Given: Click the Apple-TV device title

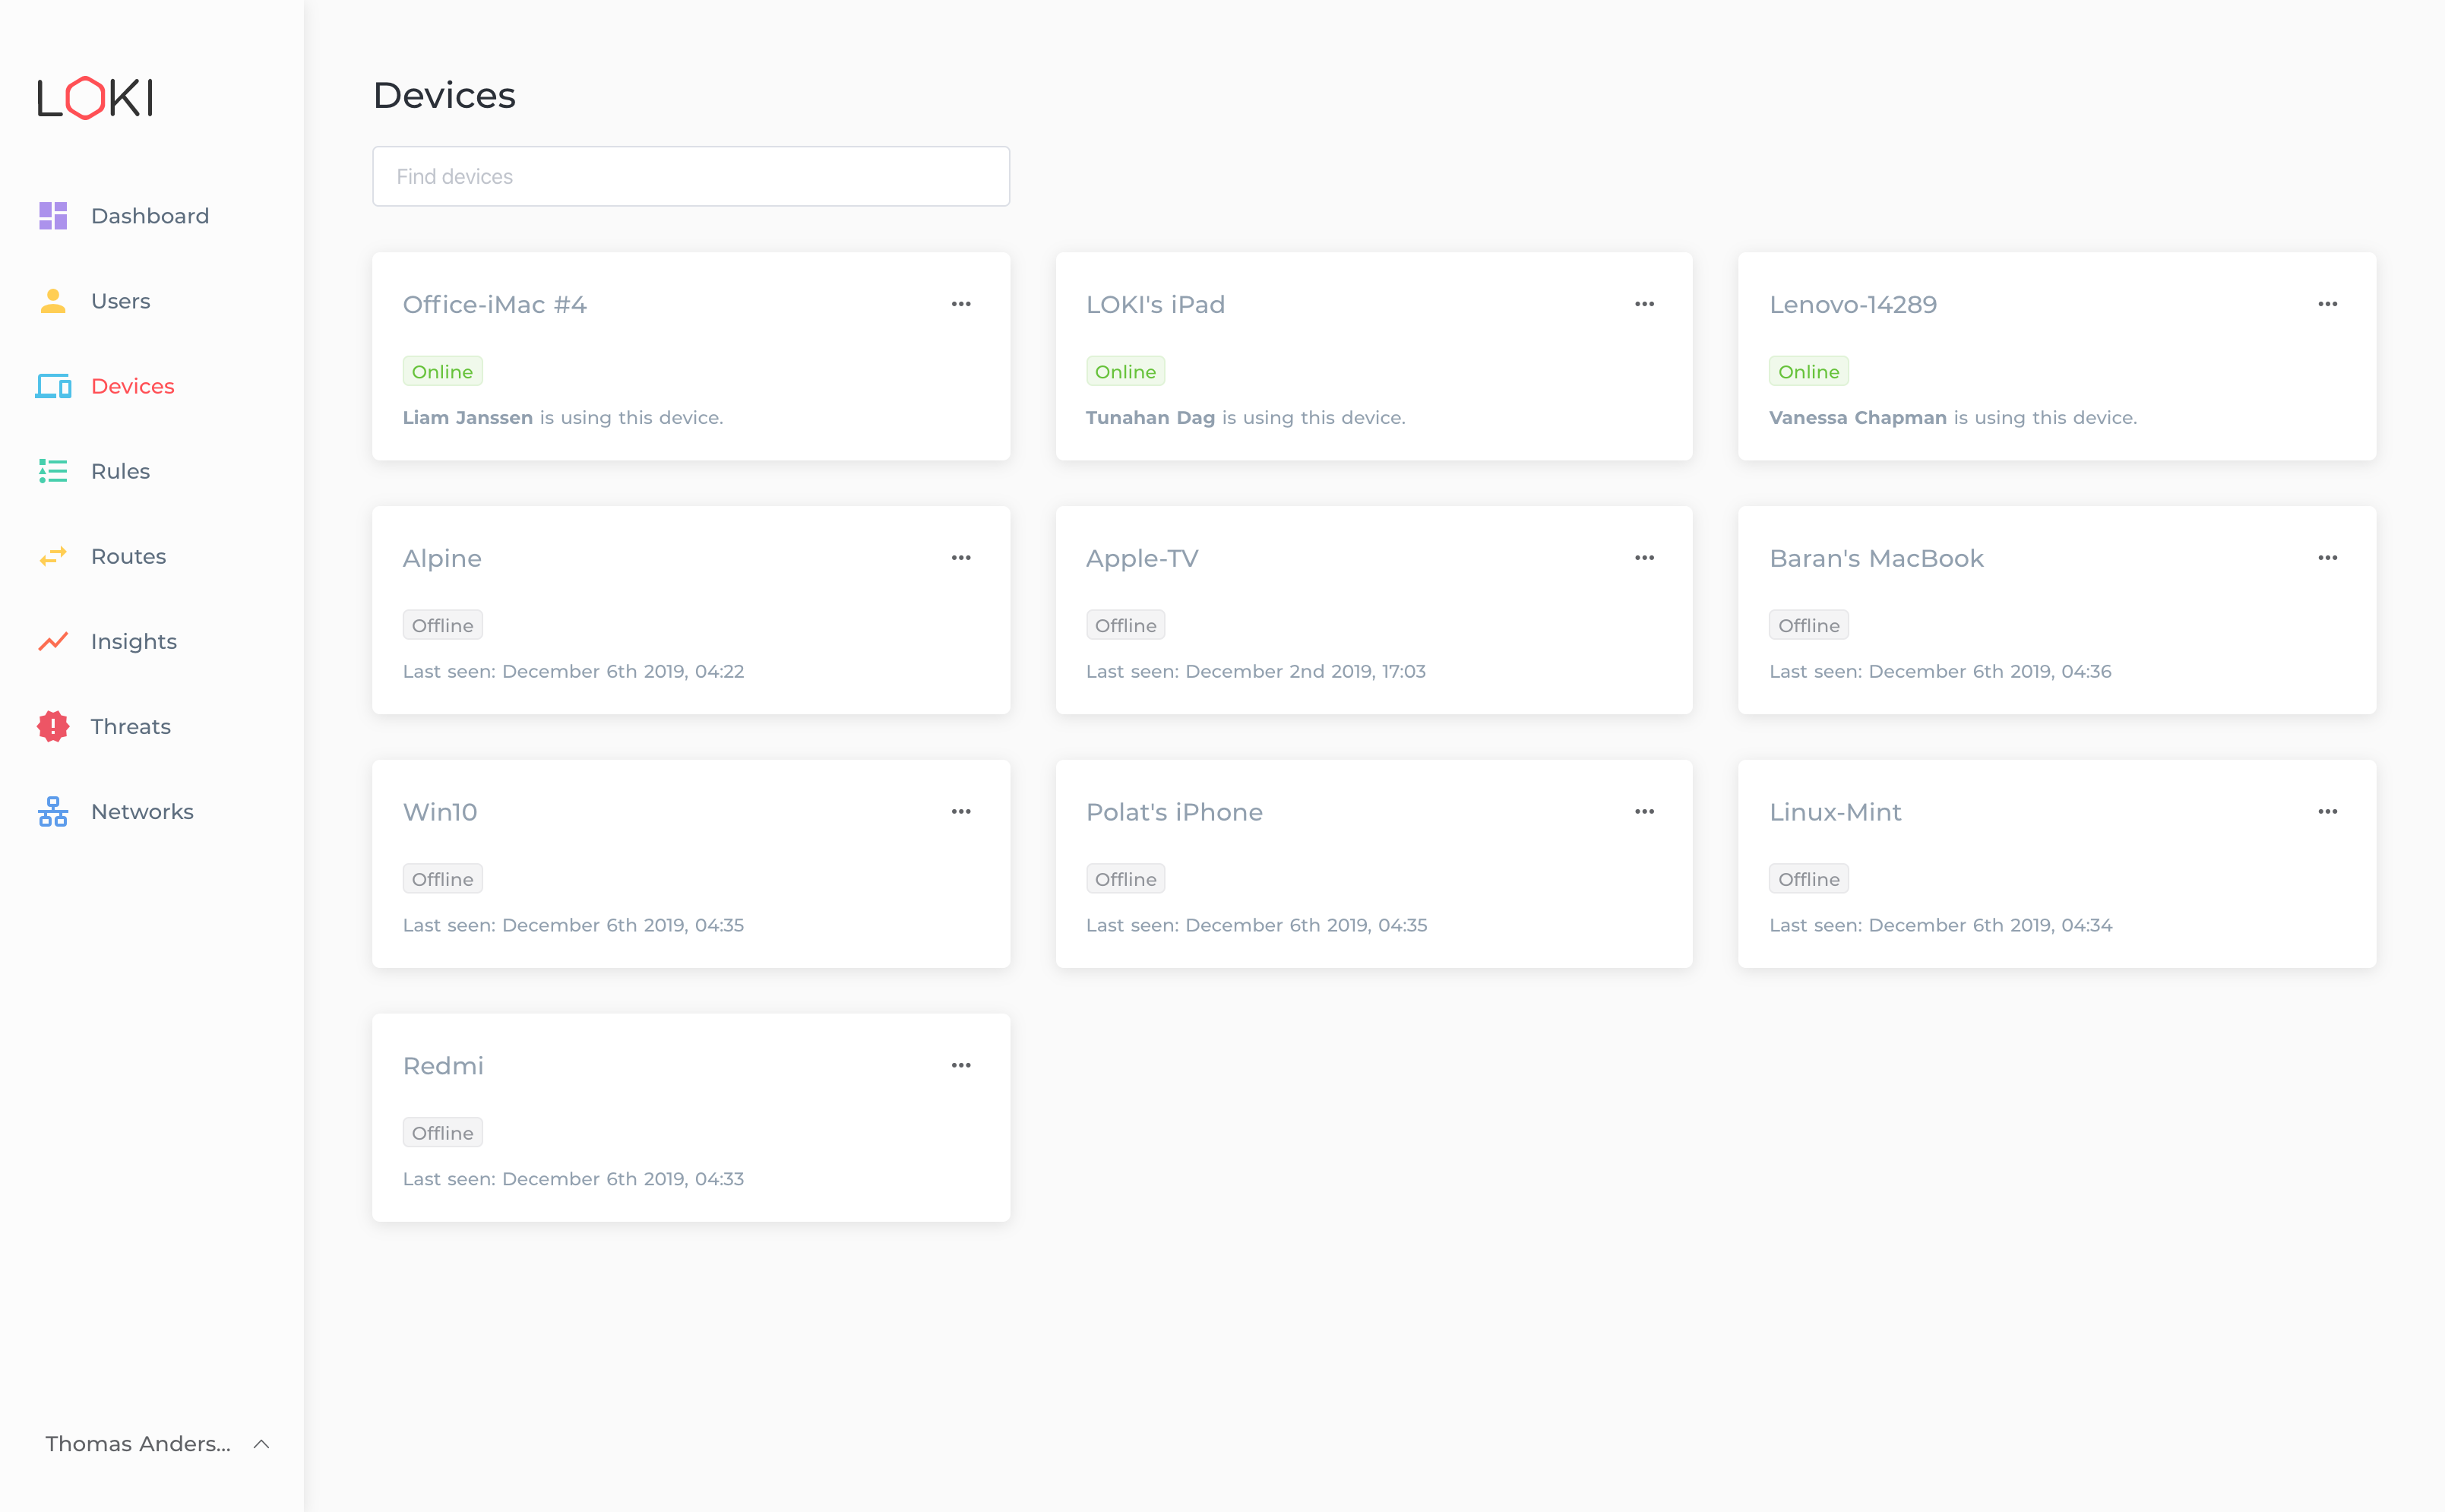Looking at the screenshot, I should pyautogui.click(x=1142, y=558).
